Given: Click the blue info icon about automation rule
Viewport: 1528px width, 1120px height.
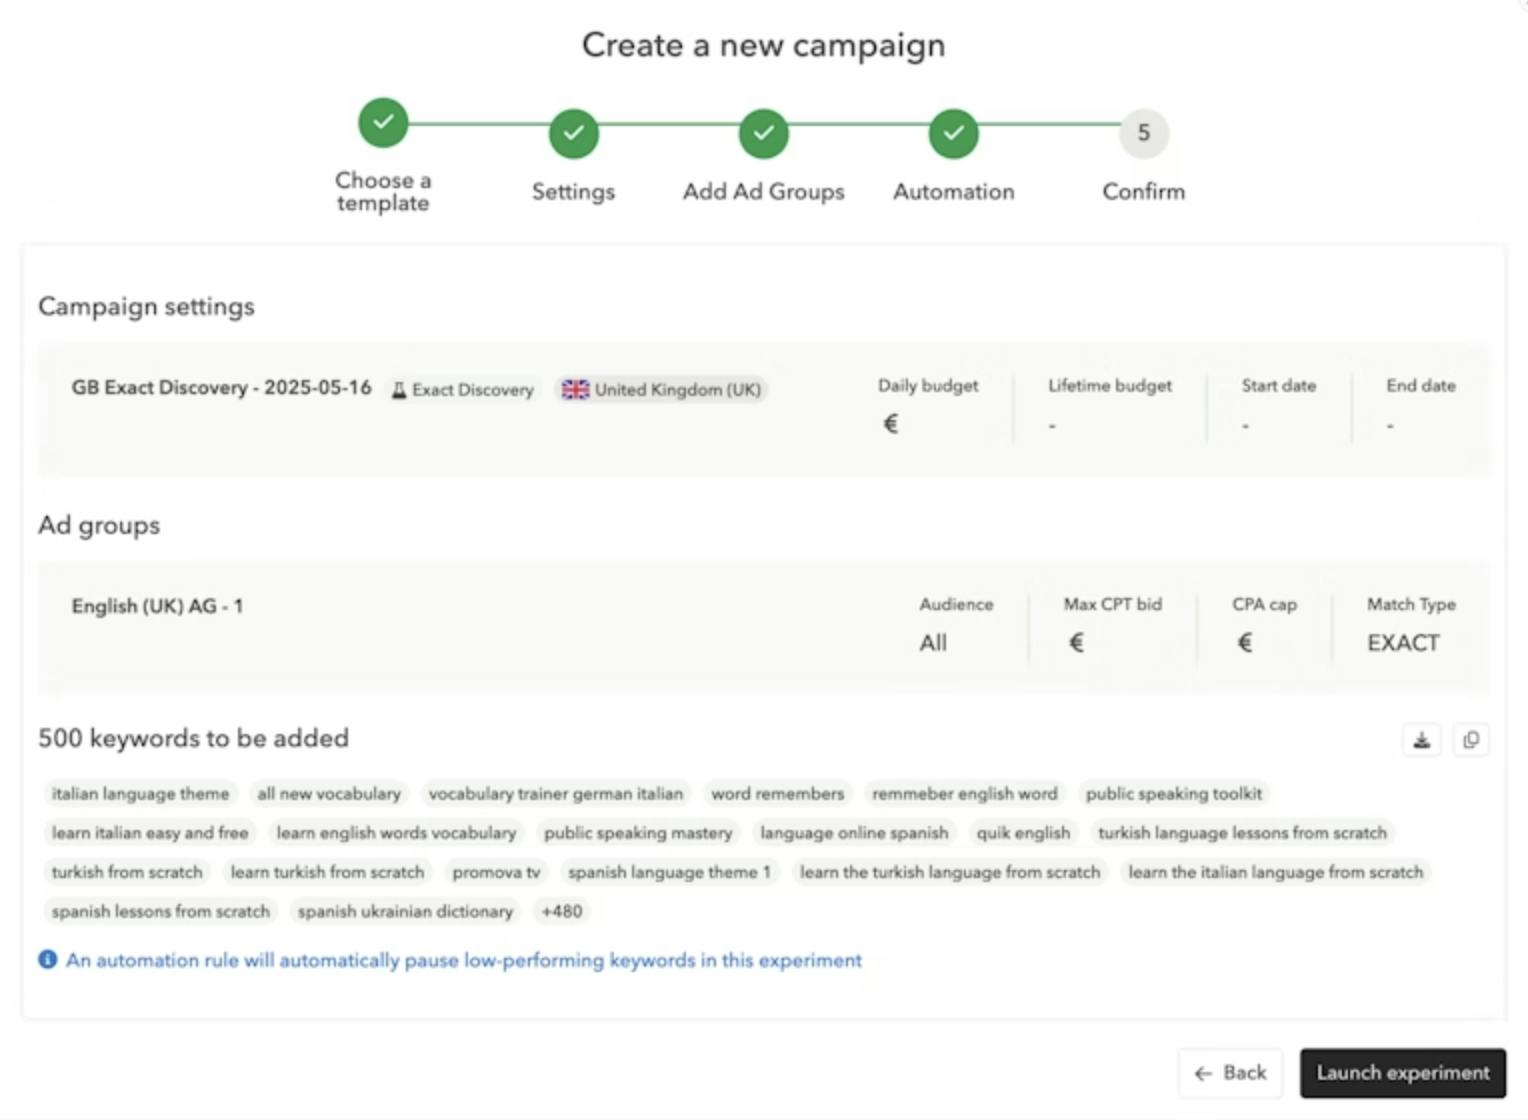Looking at the screenshot, I should 45,960.
